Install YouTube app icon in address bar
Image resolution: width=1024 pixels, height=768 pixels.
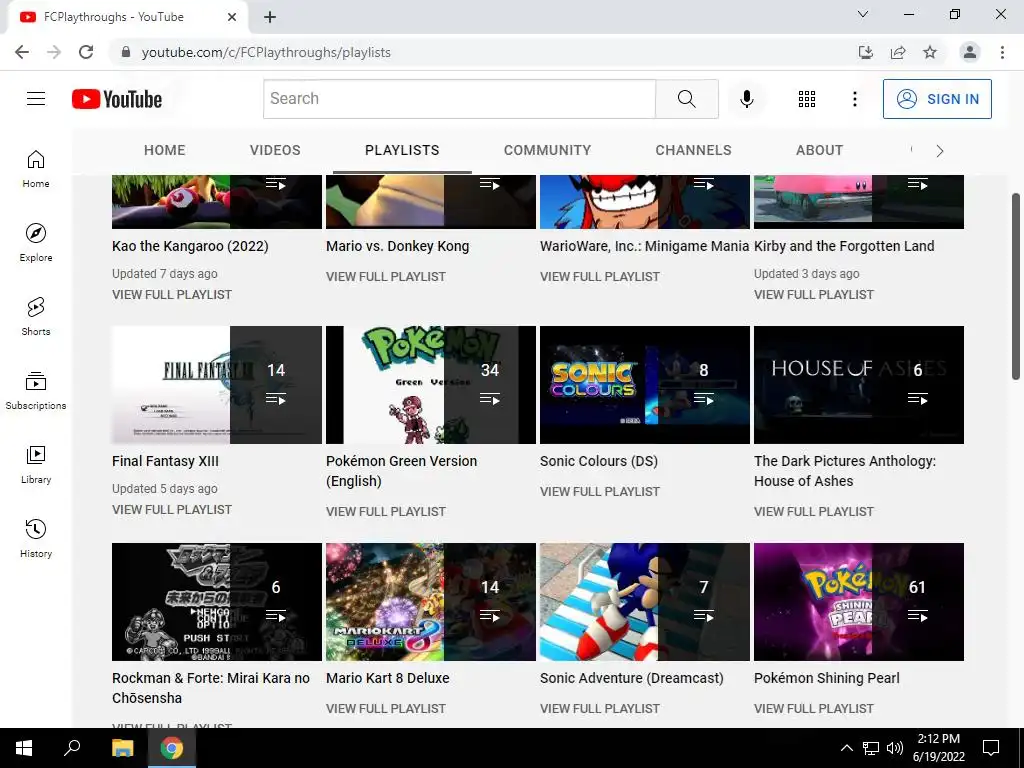[865, 52]
